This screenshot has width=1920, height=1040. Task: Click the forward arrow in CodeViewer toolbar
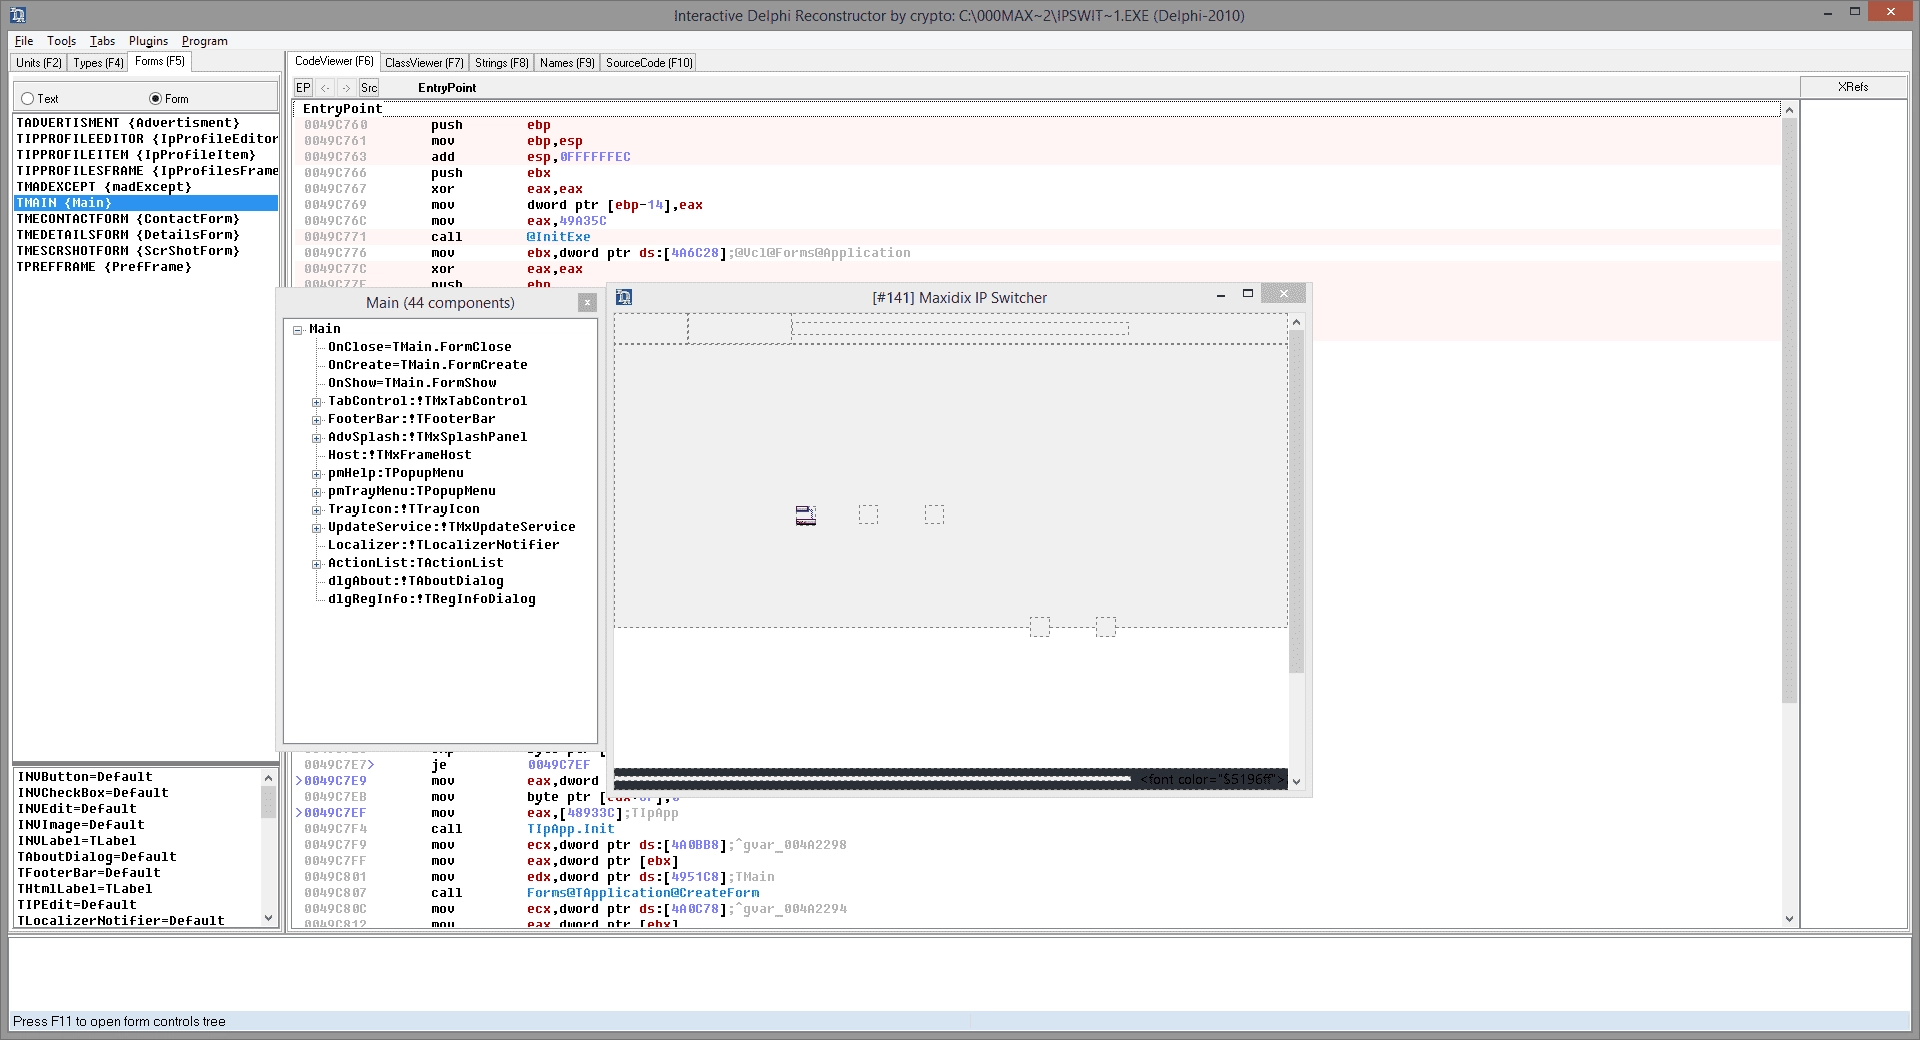[346, 88]
